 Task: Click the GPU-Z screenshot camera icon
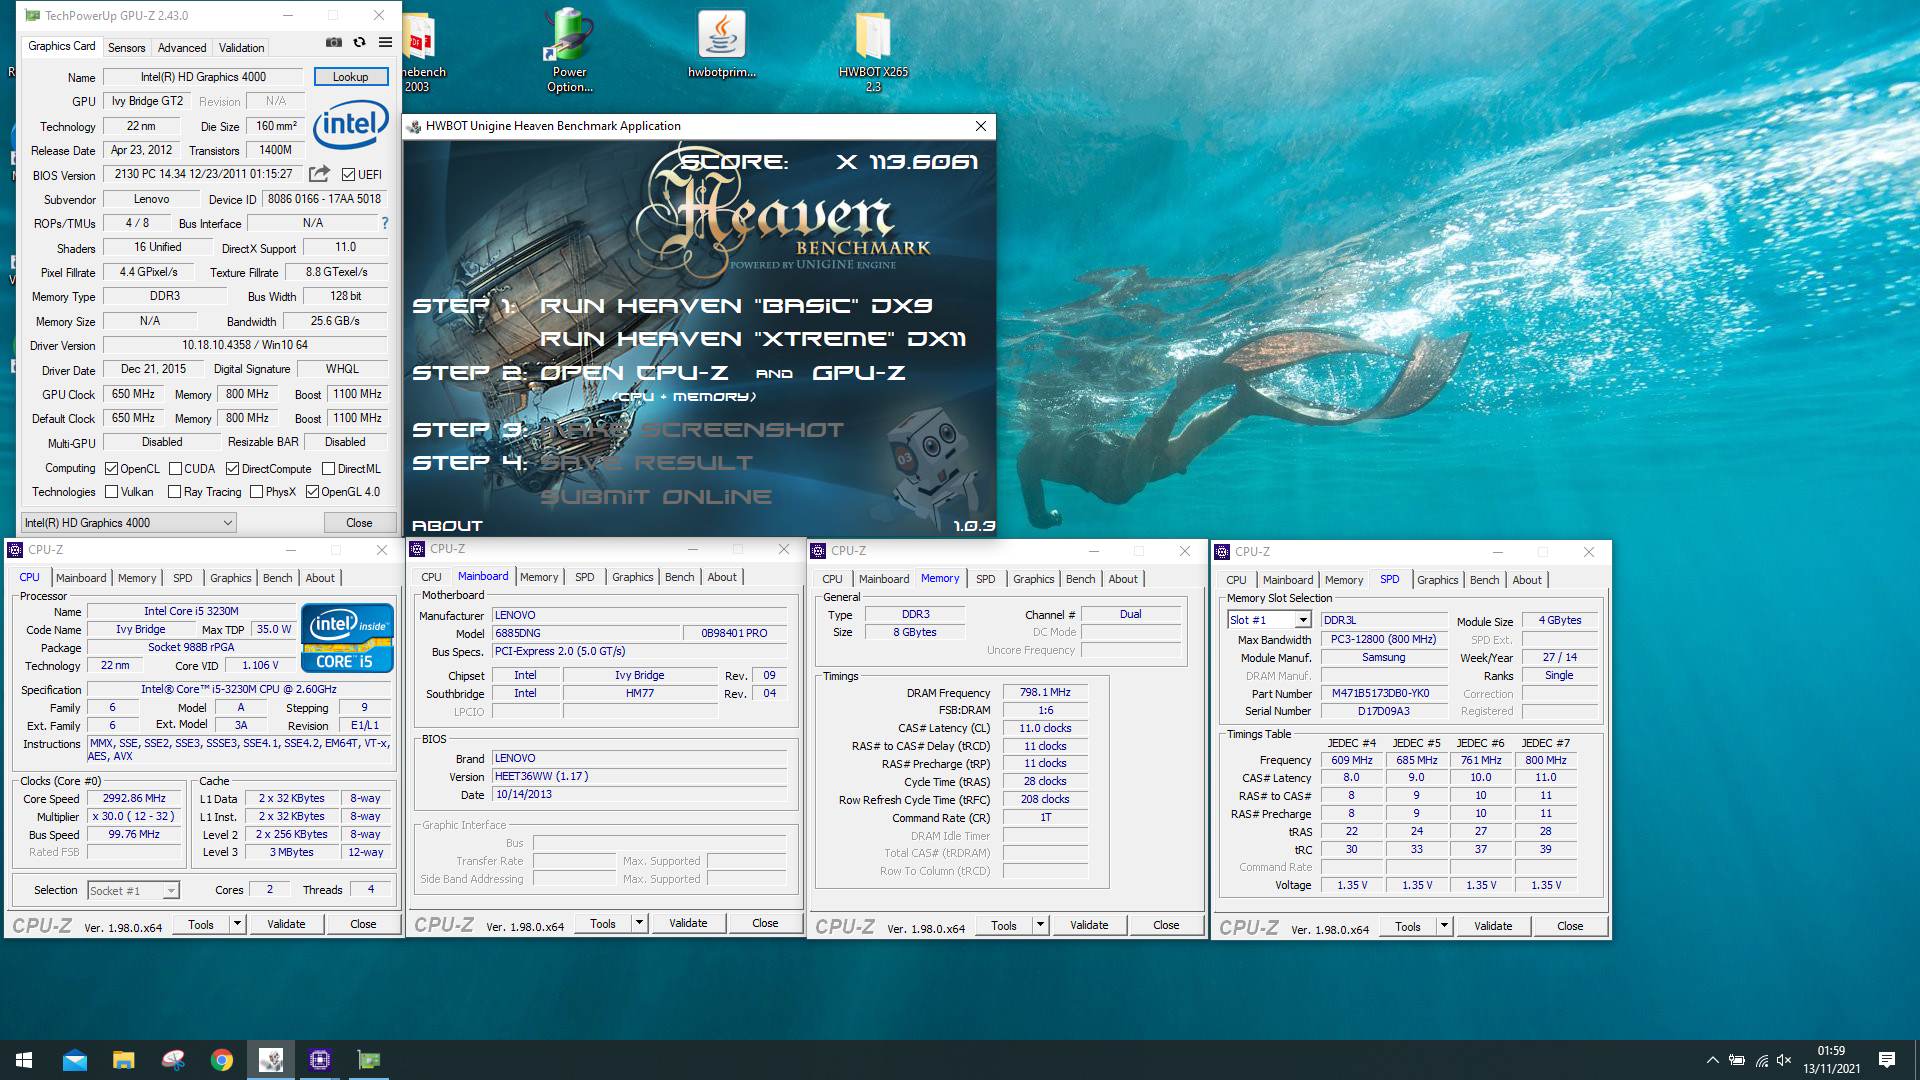tap(334, 42)
